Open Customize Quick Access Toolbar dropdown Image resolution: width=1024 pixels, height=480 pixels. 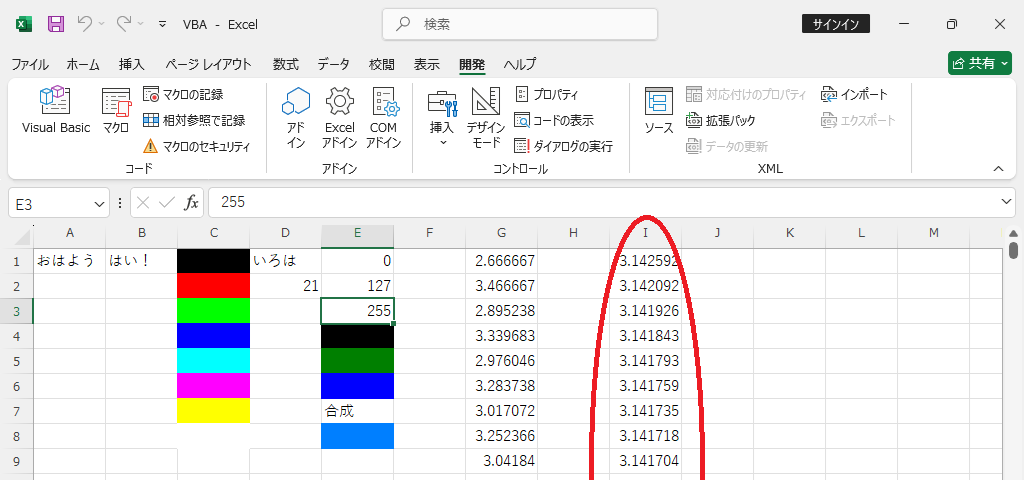163,24
